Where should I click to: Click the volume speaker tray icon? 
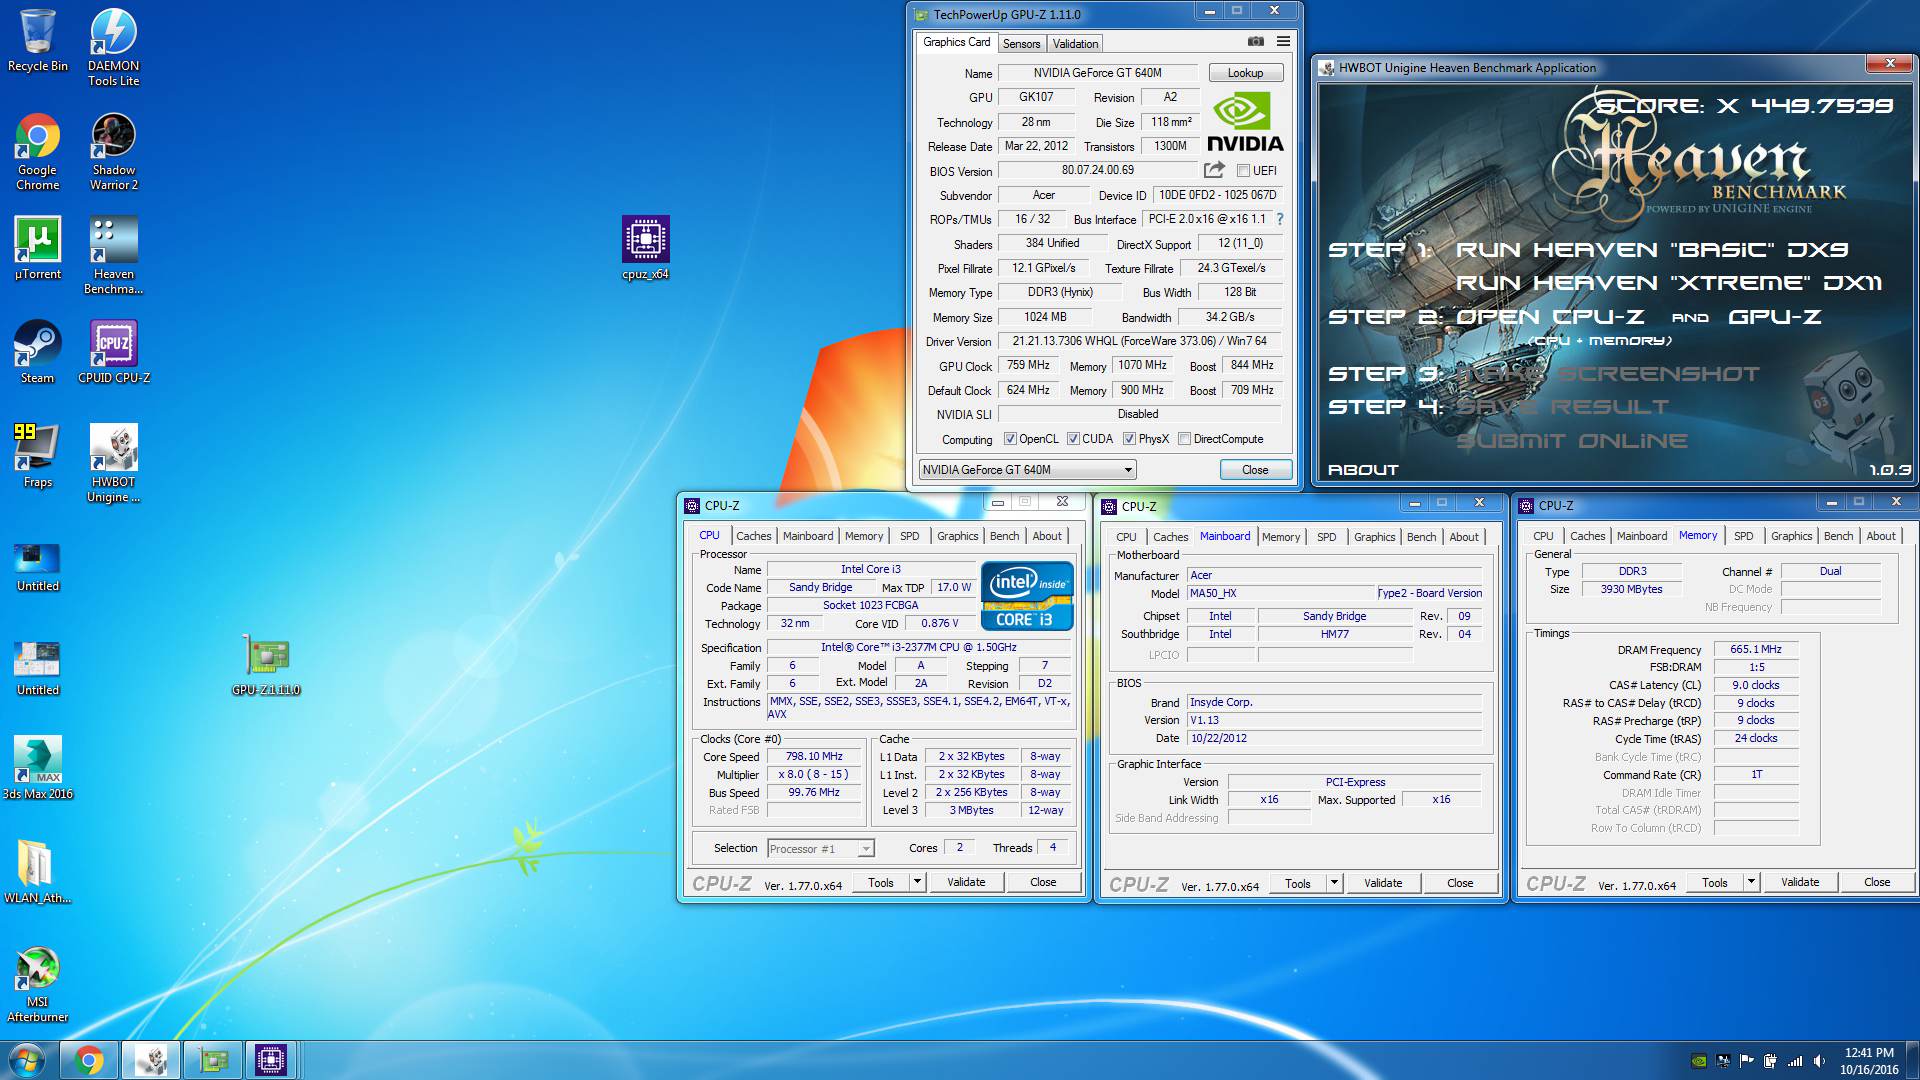pyautogui.click(x=1820, y=1061)
